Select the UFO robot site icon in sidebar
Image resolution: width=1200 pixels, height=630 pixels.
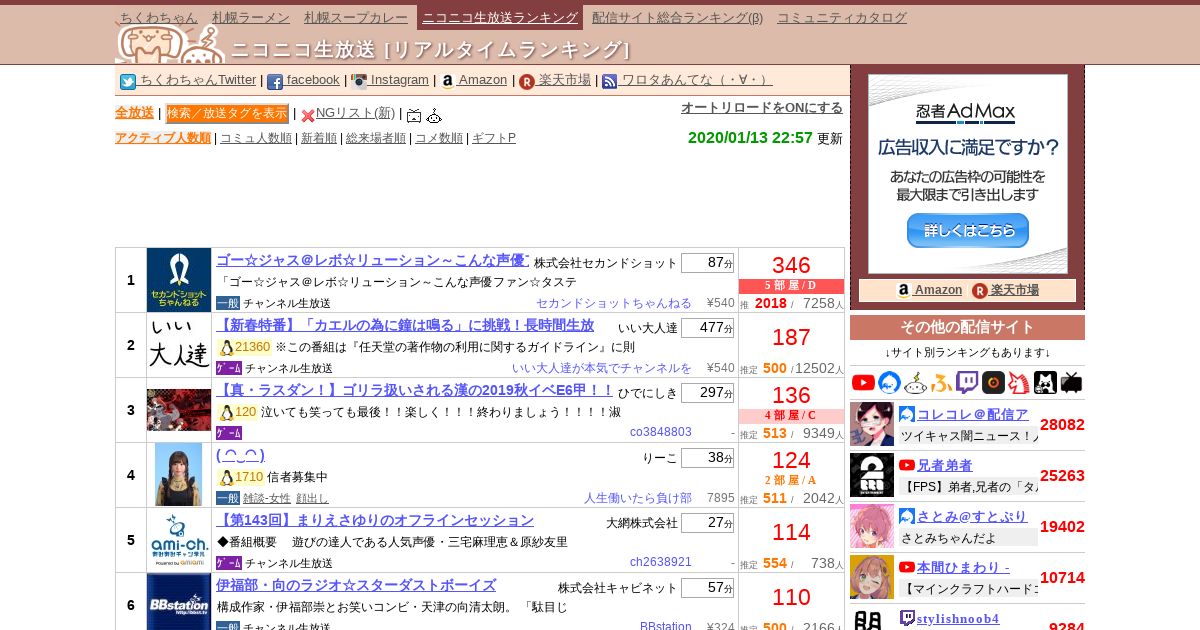coord(915,382)
